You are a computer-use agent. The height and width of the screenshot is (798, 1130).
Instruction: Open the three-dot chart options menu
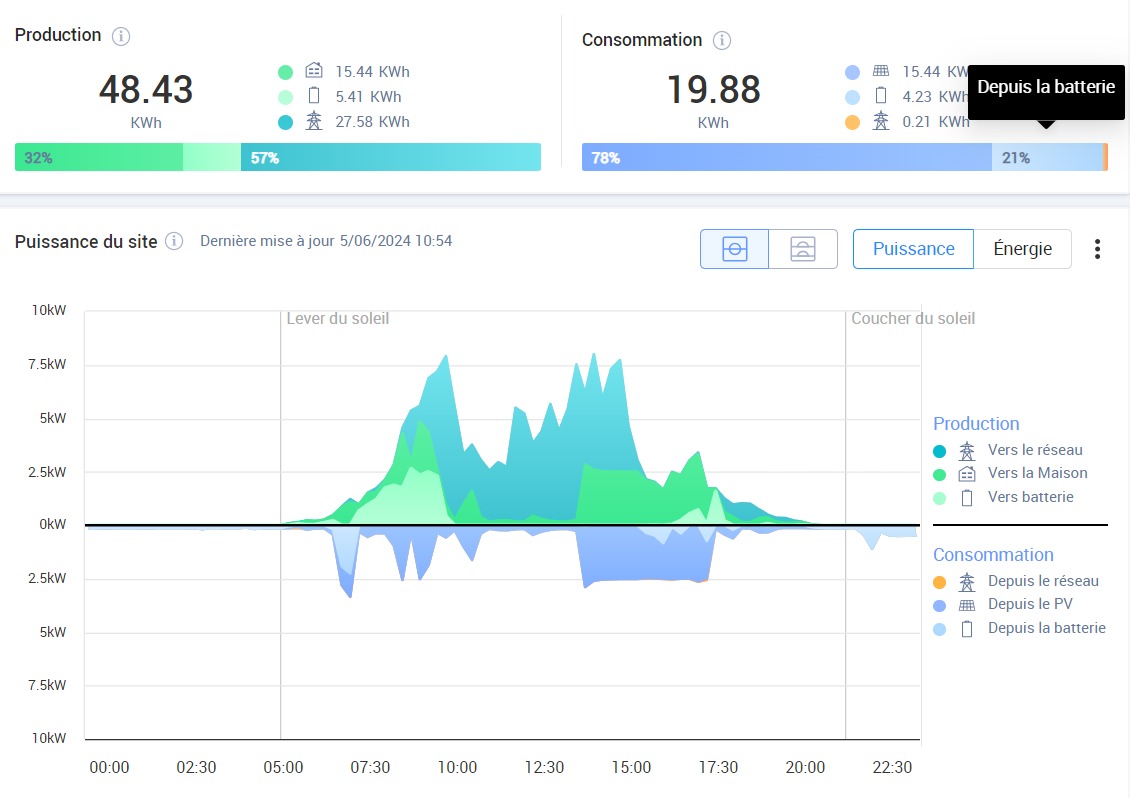tap(1097, 249)
